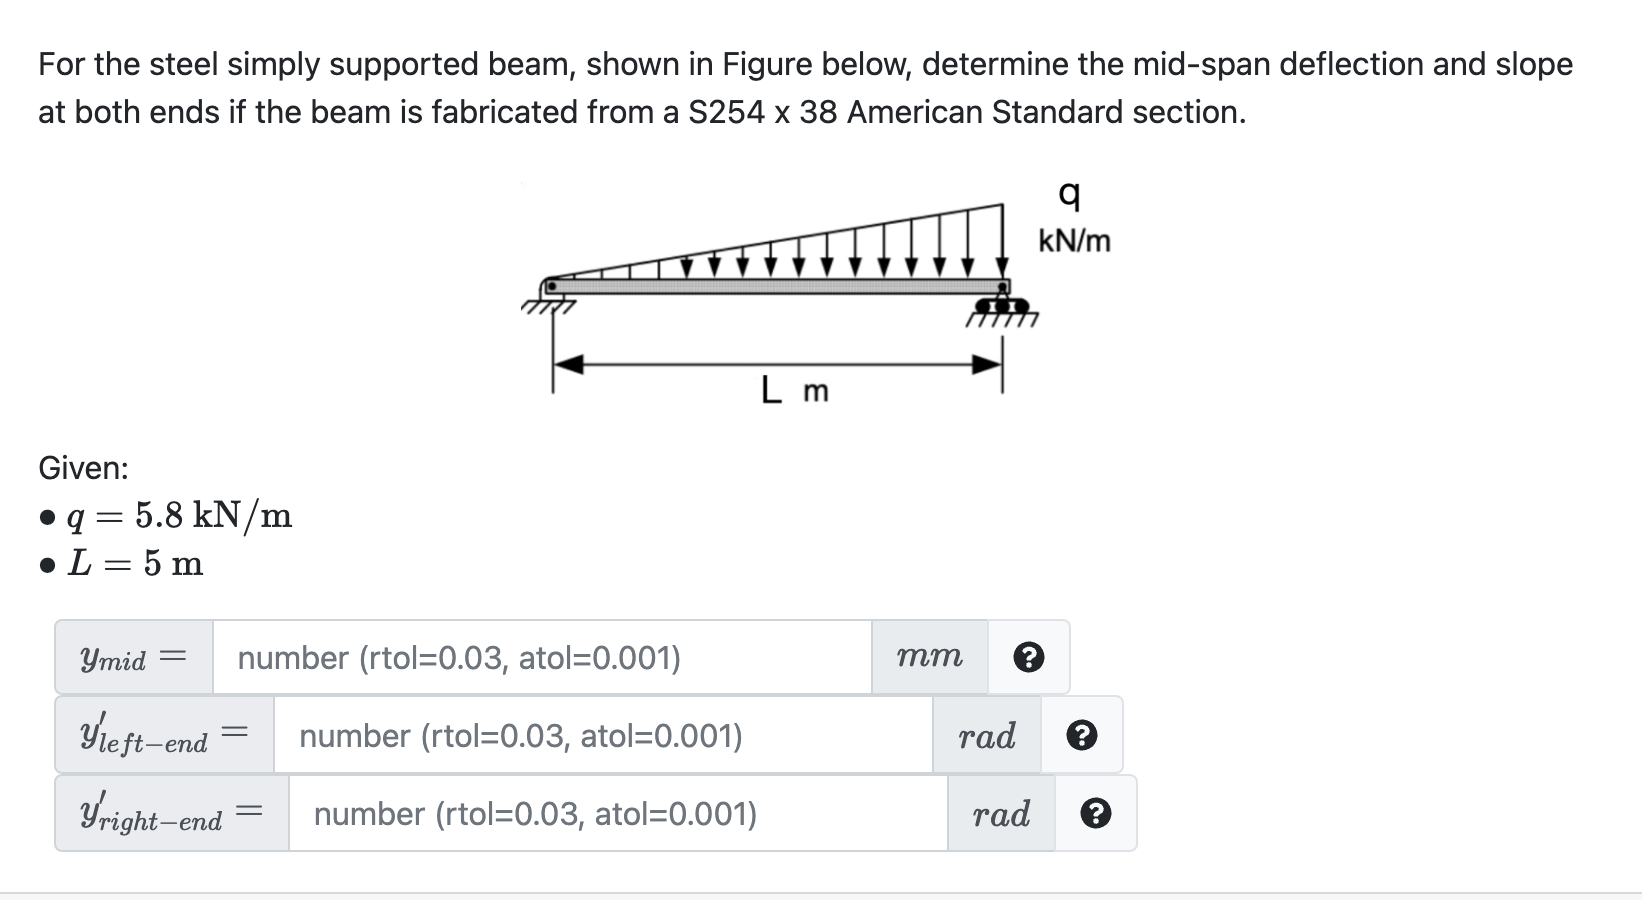Image resolution: width=1642 pixels, height=900 pixels.
Task: Focus the y'right-end slope input field
Action: point(618,814)
